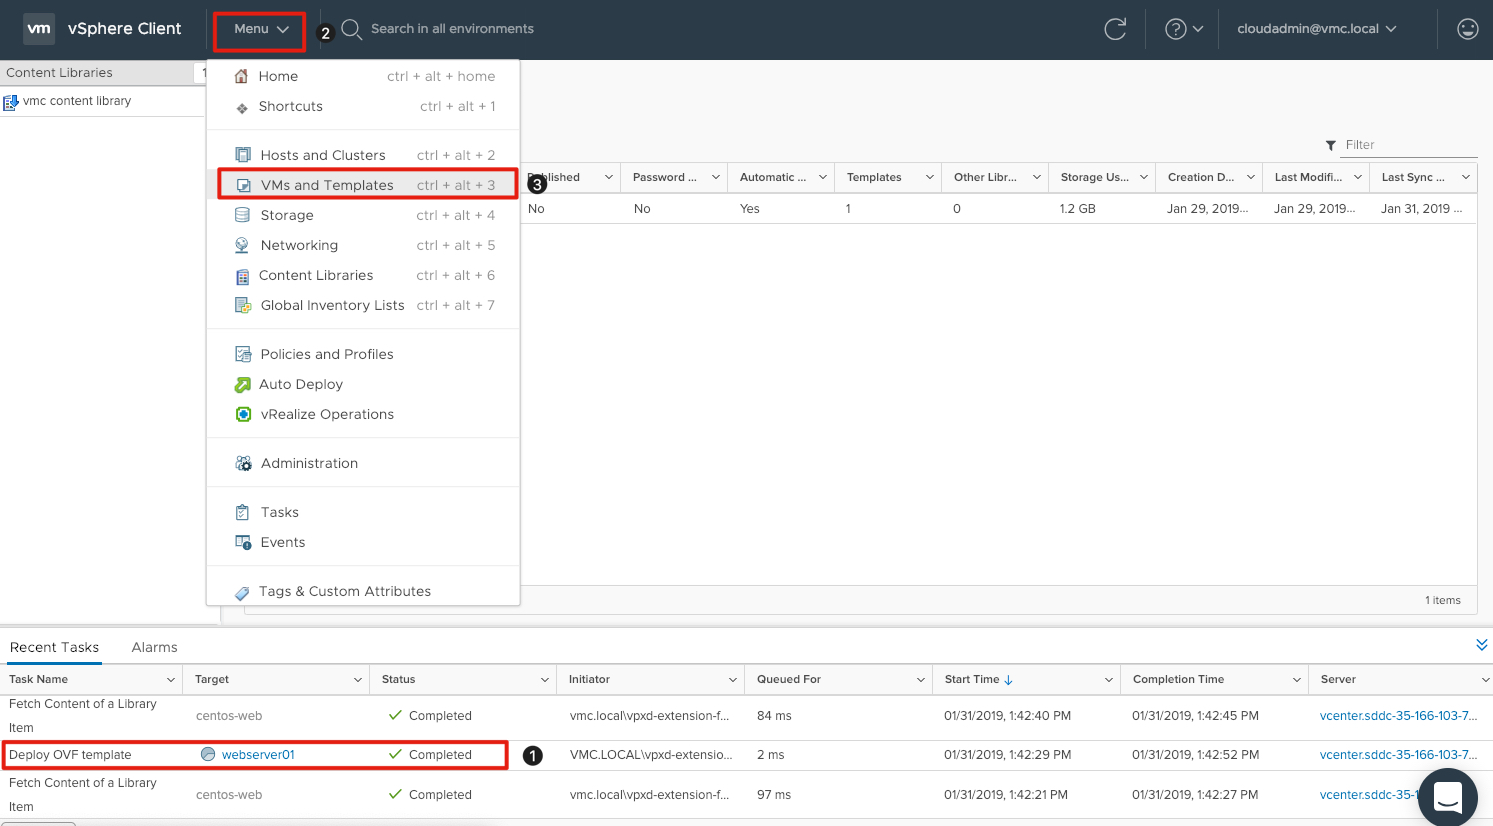Open the Menu dropdown
Screen dimensions: 1493x826
260,29
